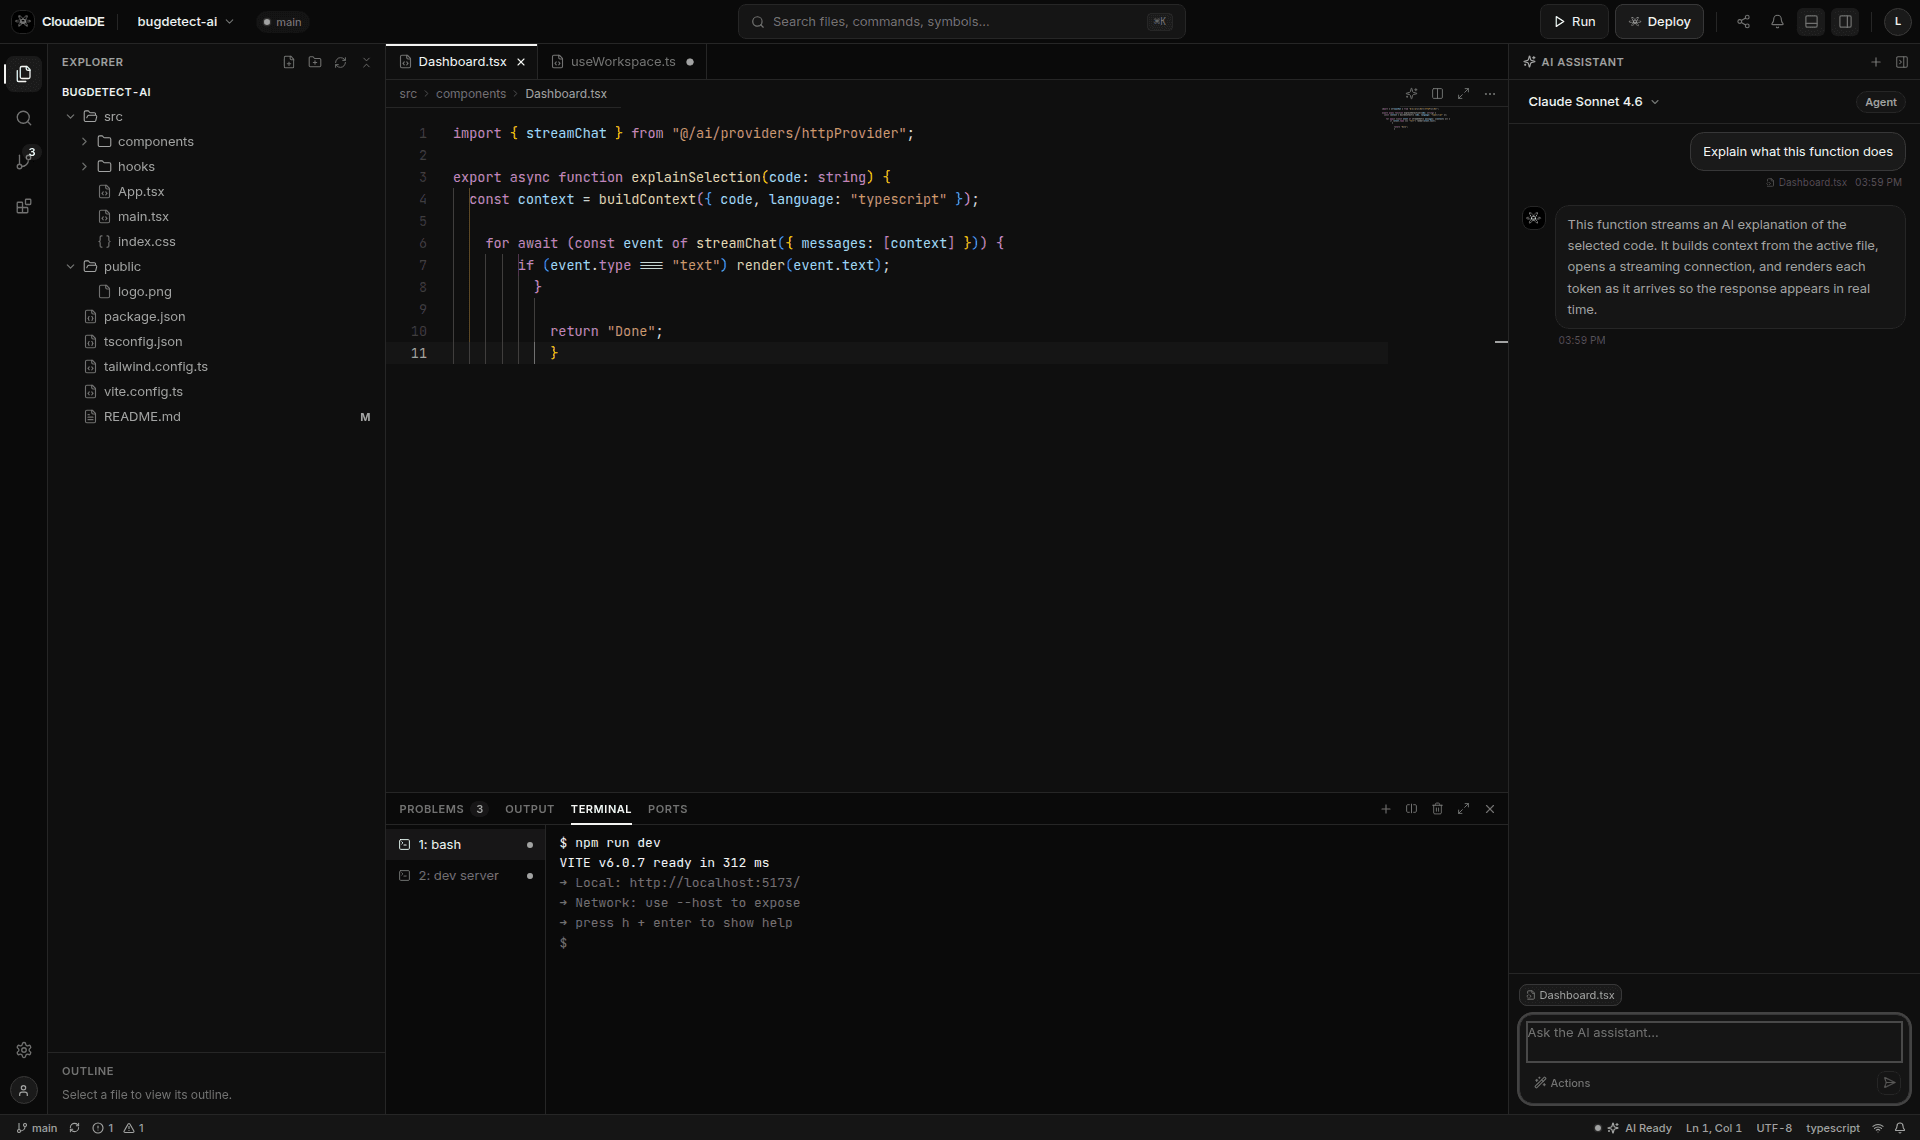Toggle the right sidebar layout button

(x=1845, y=21)
